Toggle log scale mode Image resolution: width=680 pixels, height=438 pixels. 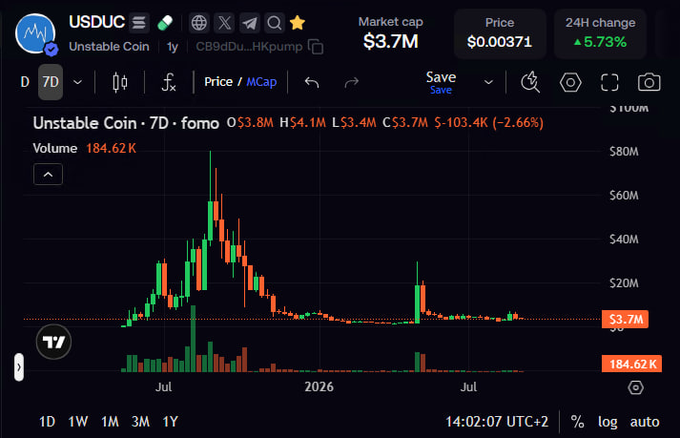[x=608, y=422]
